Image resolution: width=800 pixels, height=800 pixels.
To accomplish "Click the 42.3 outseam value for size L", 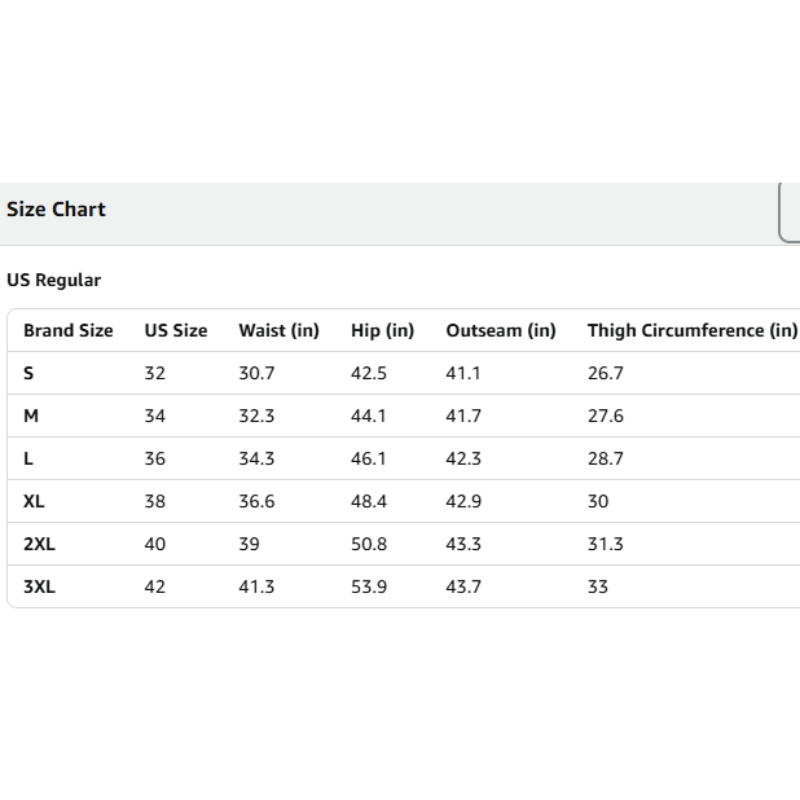I will click(464, 459).
